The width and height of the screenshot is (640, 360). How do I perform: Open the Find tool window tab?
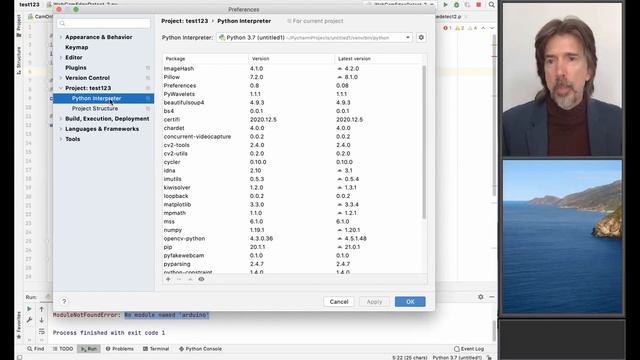pos(36,349)
